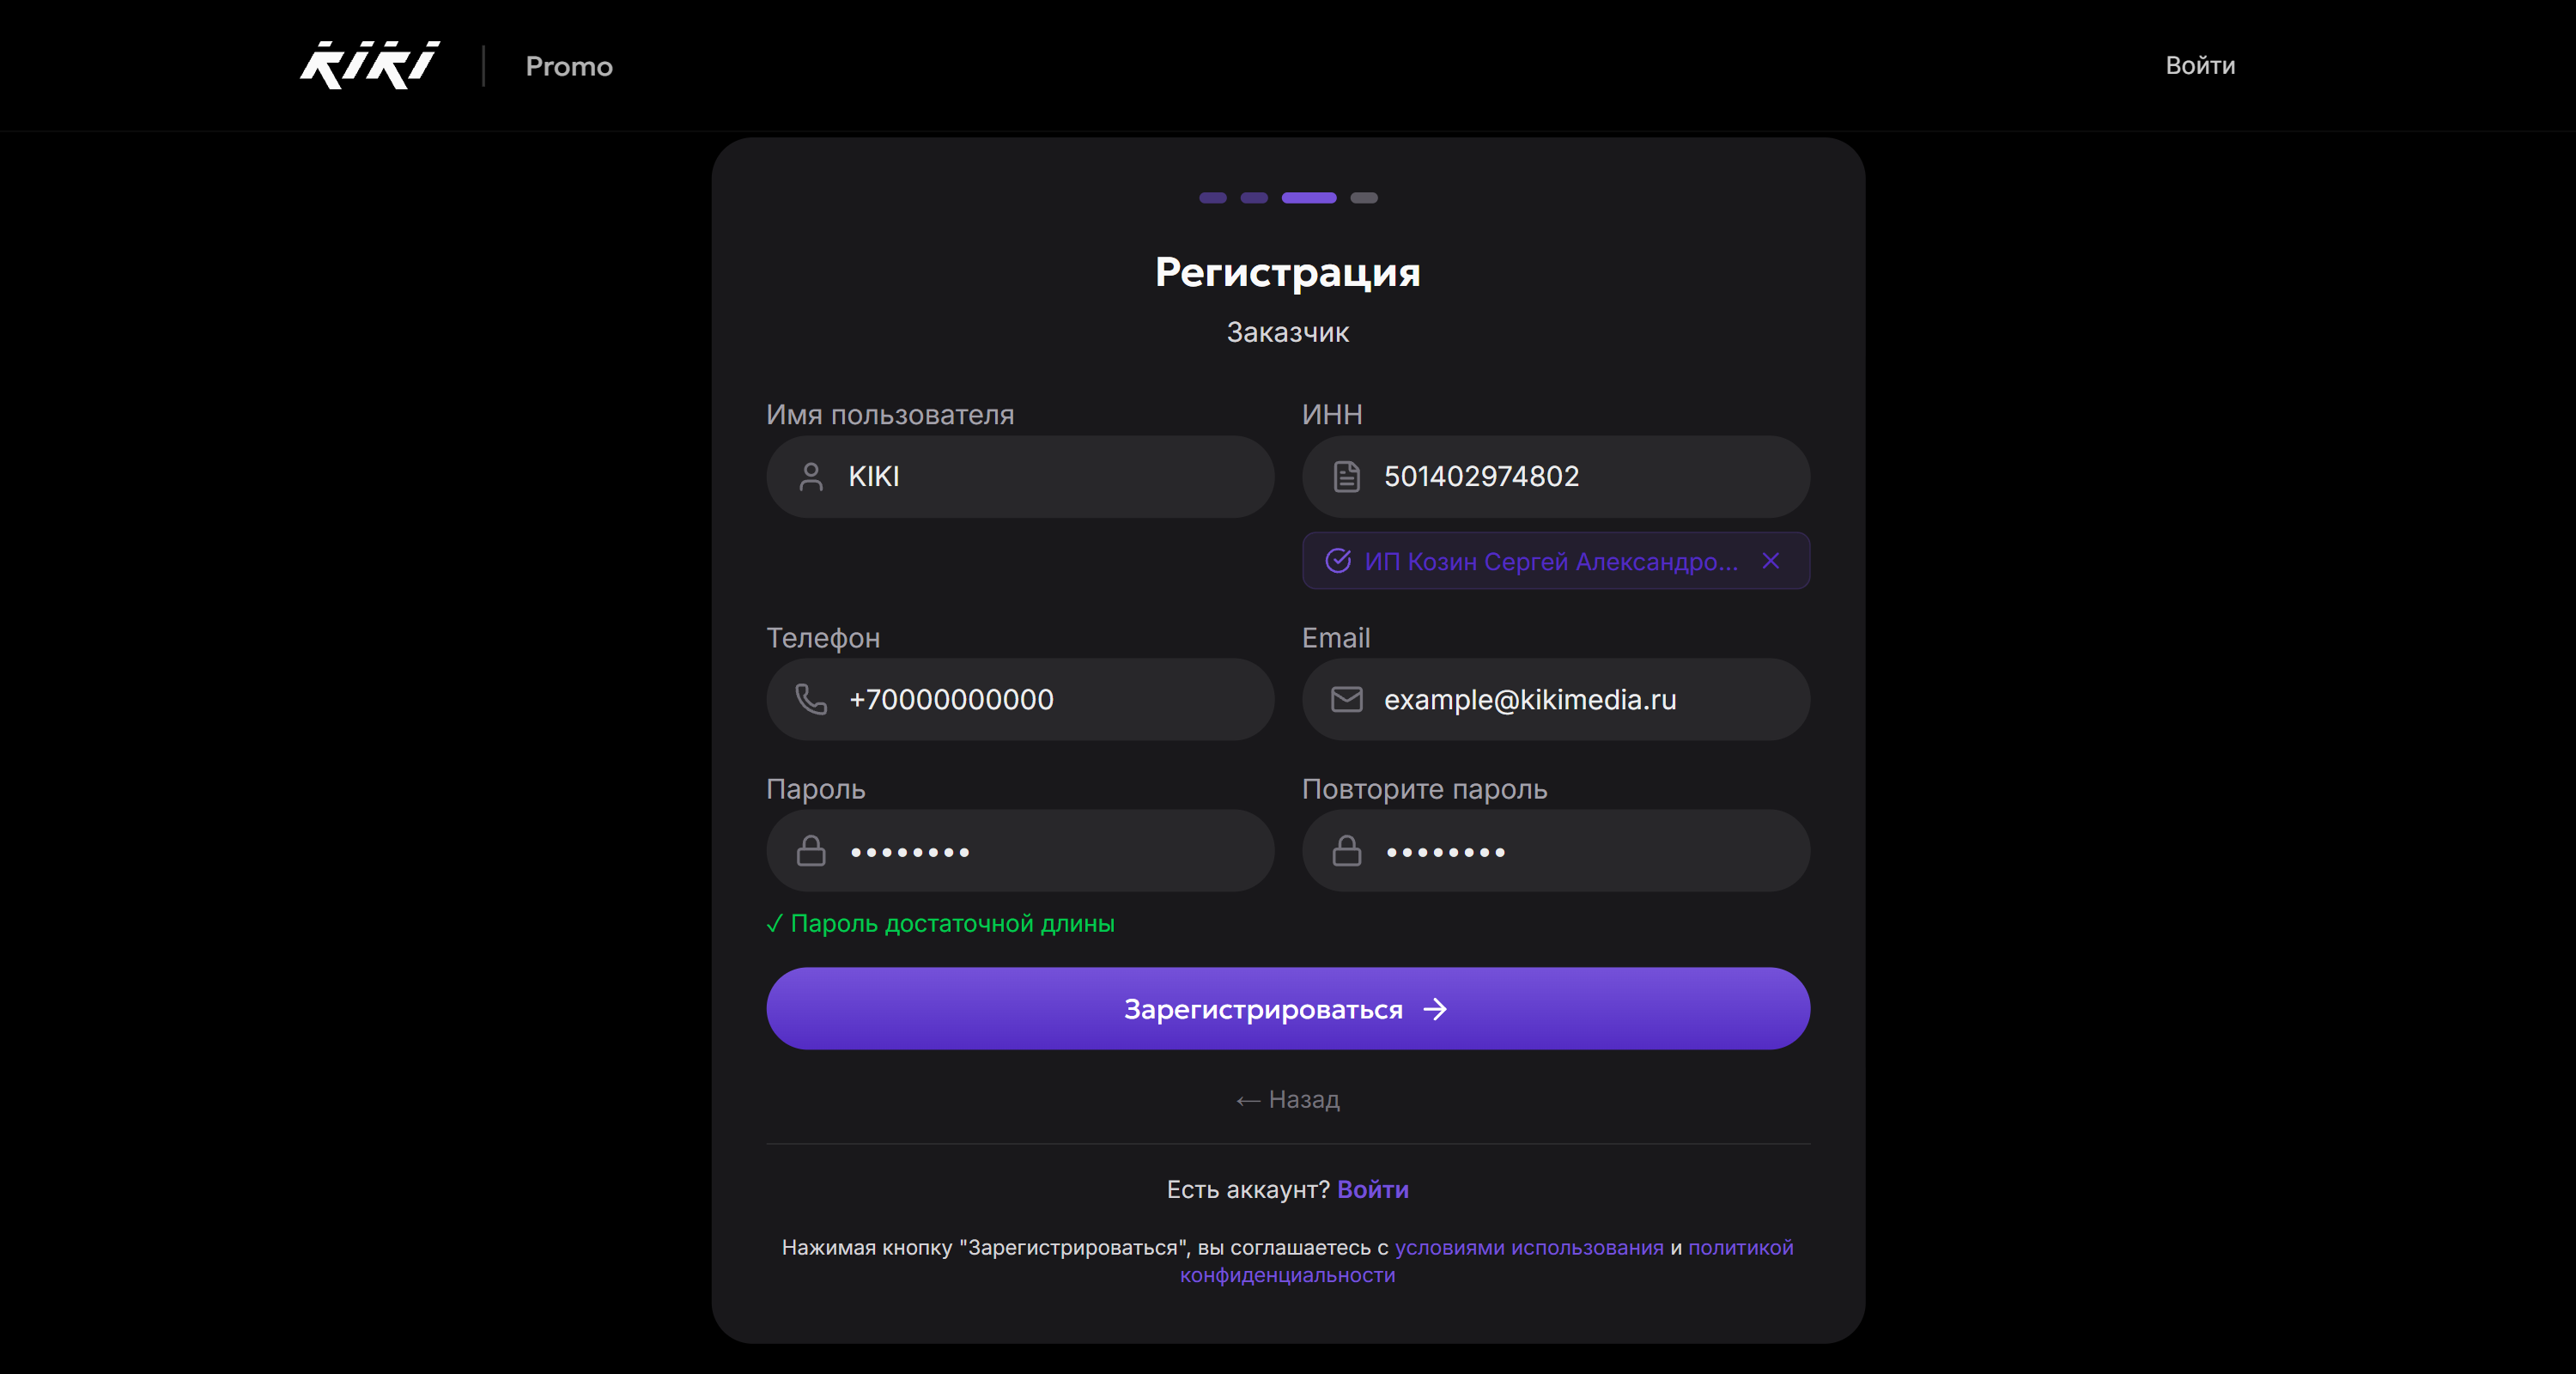Click the envelope icon in Email field
2576x1374 pixels.
point(1346,699)
